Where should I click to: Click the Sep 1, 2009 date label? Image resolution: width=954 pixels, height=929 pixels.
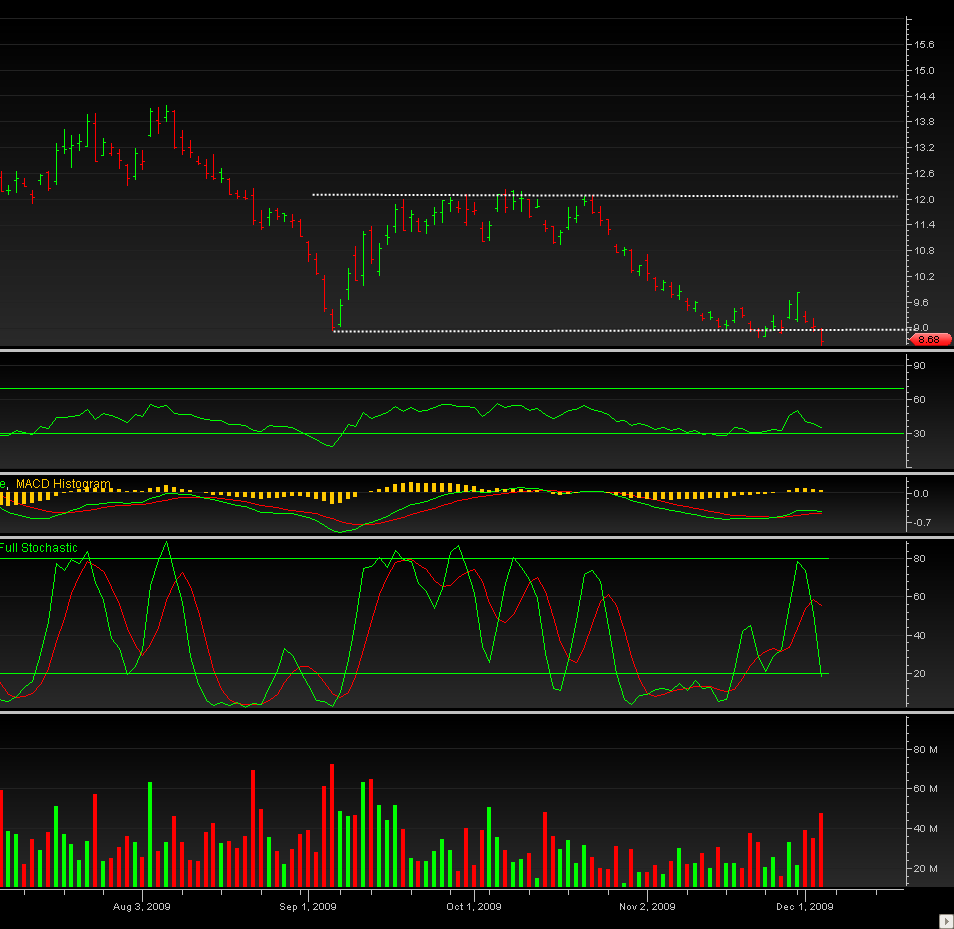pos(308,906)
